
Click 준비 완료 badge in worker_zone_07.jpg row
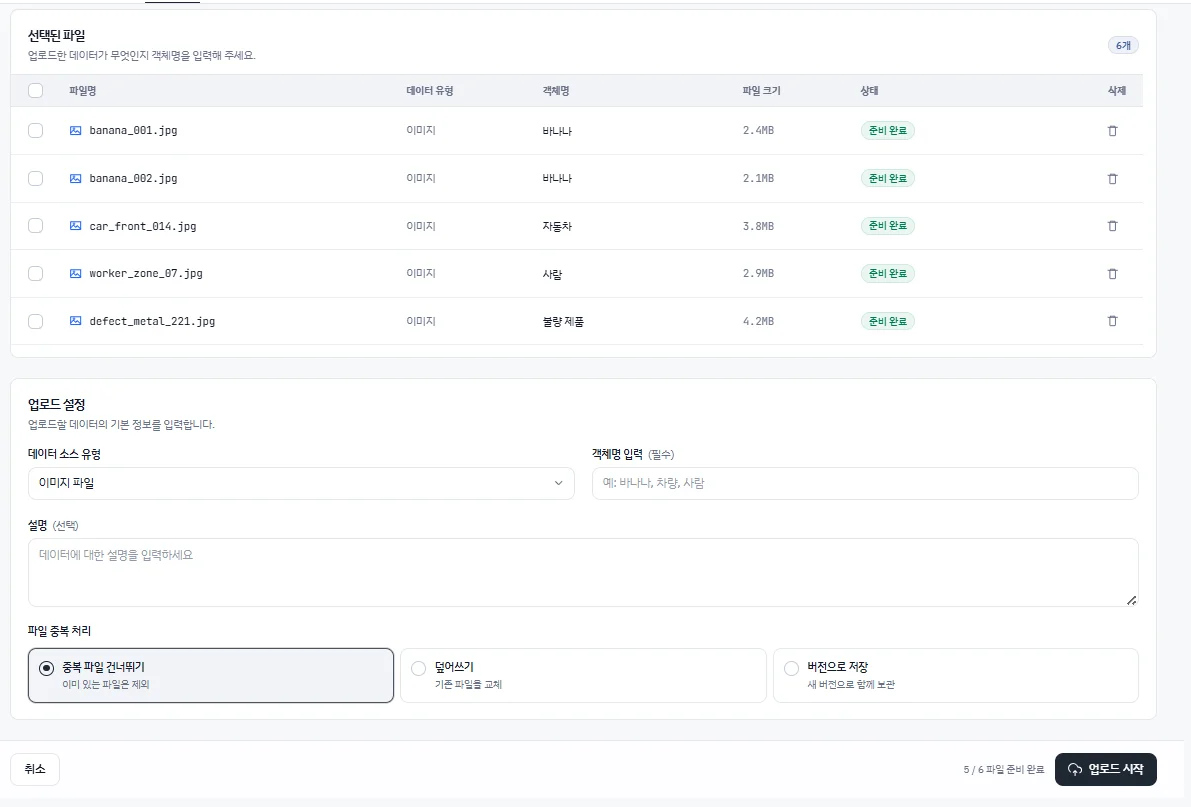[x=887, y=274]
